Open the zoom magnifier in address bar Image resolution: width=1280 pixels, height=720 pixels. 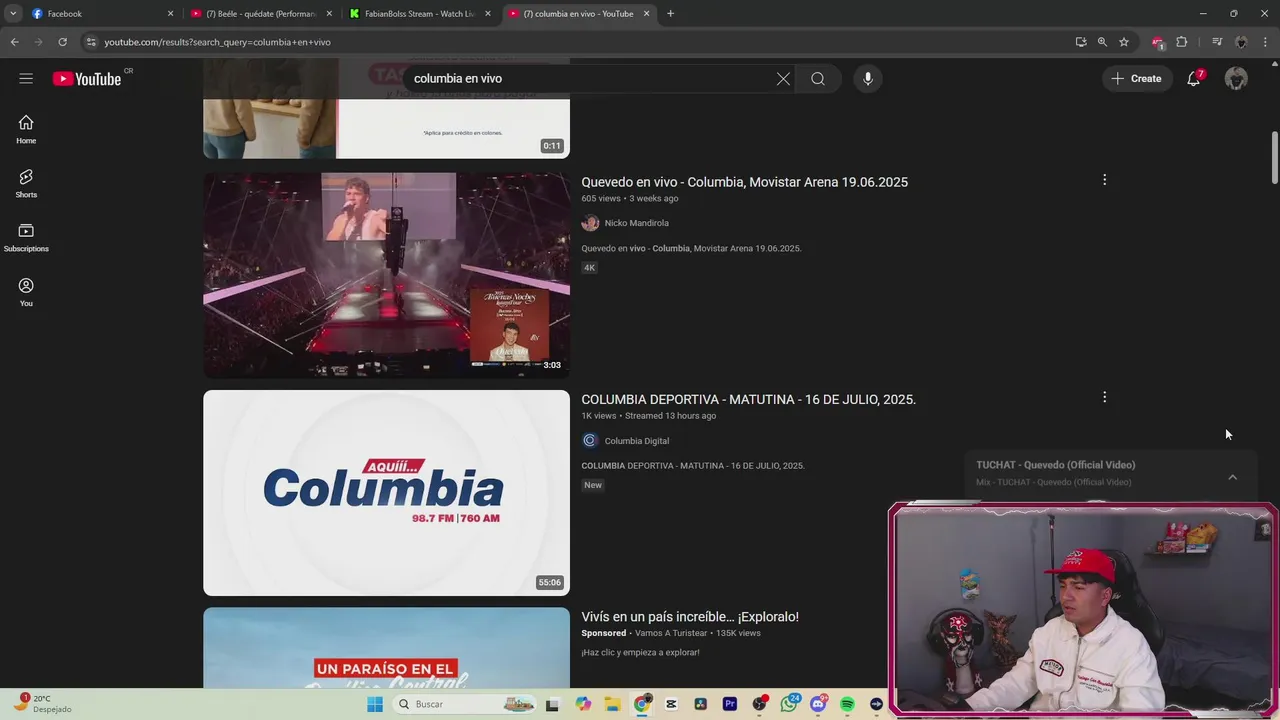pyautogui.click(x=1102, y=42)
